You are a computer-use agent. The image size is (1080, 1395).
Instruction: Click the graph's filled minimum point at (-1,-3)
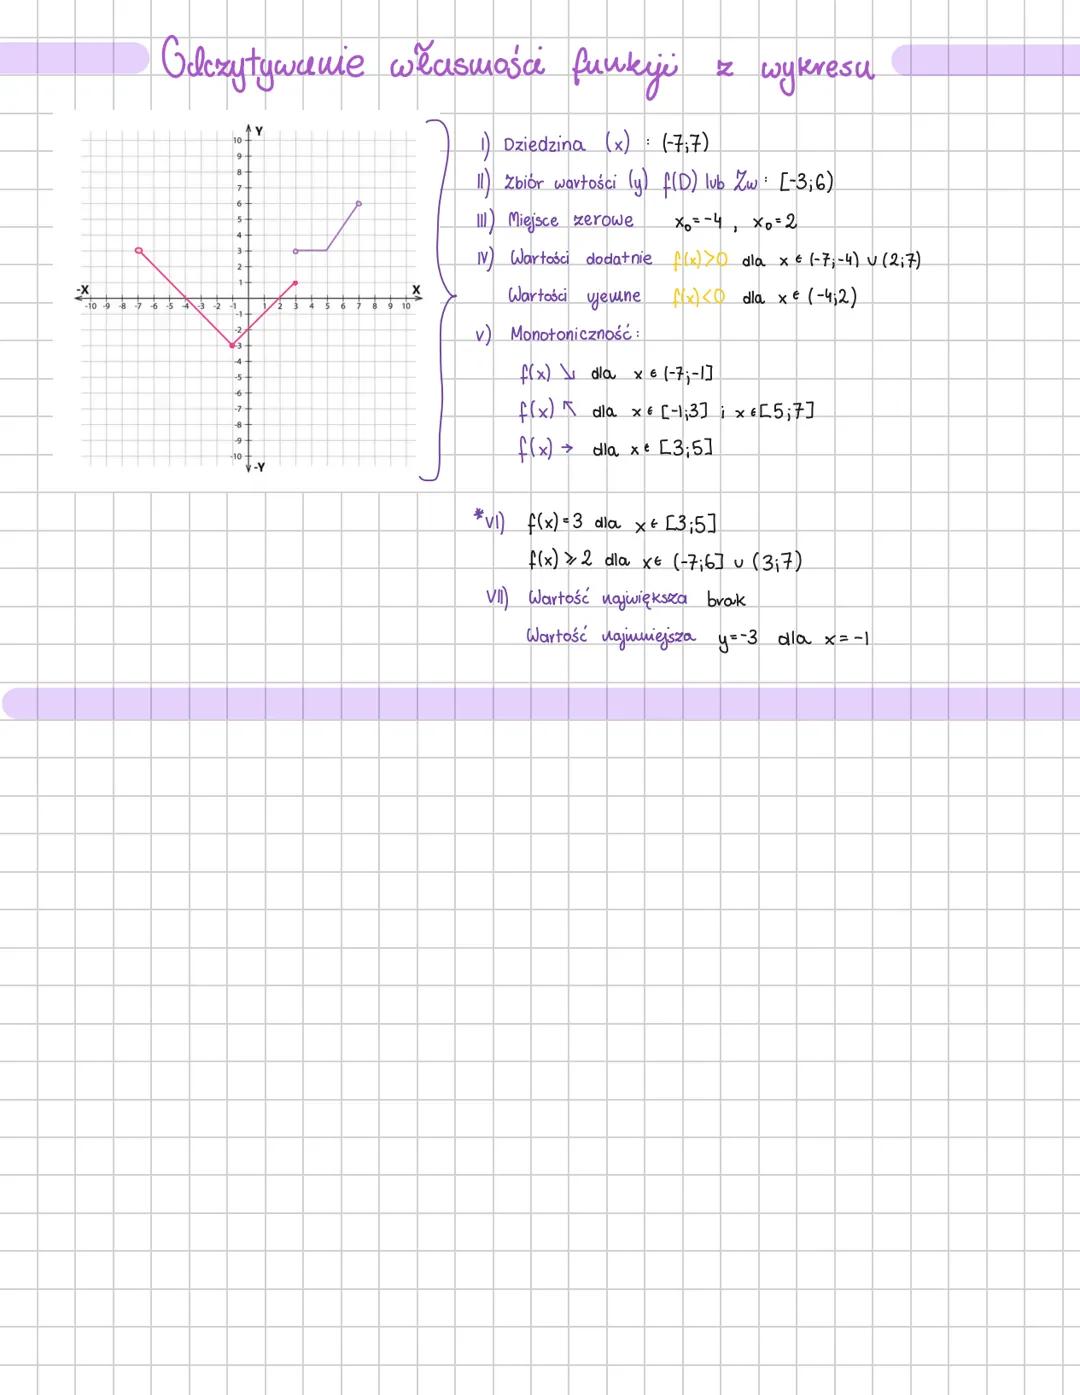click(232, 345)
